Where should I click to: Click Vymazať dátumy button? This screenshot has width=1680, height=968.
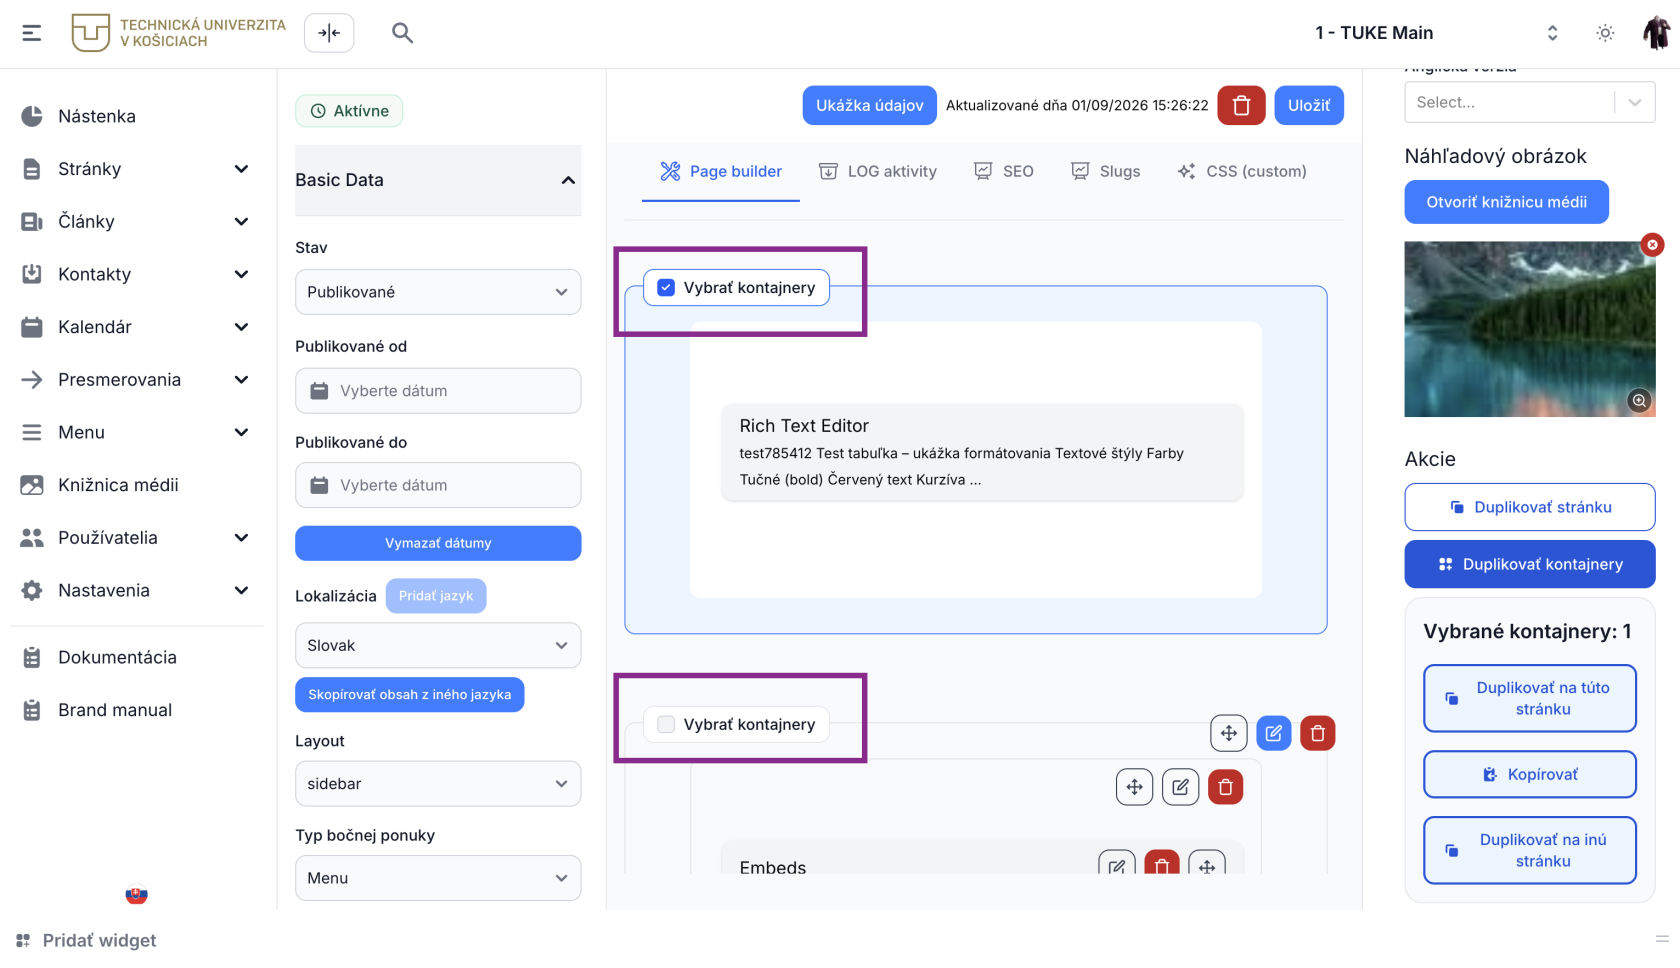(x=438, y=543)
